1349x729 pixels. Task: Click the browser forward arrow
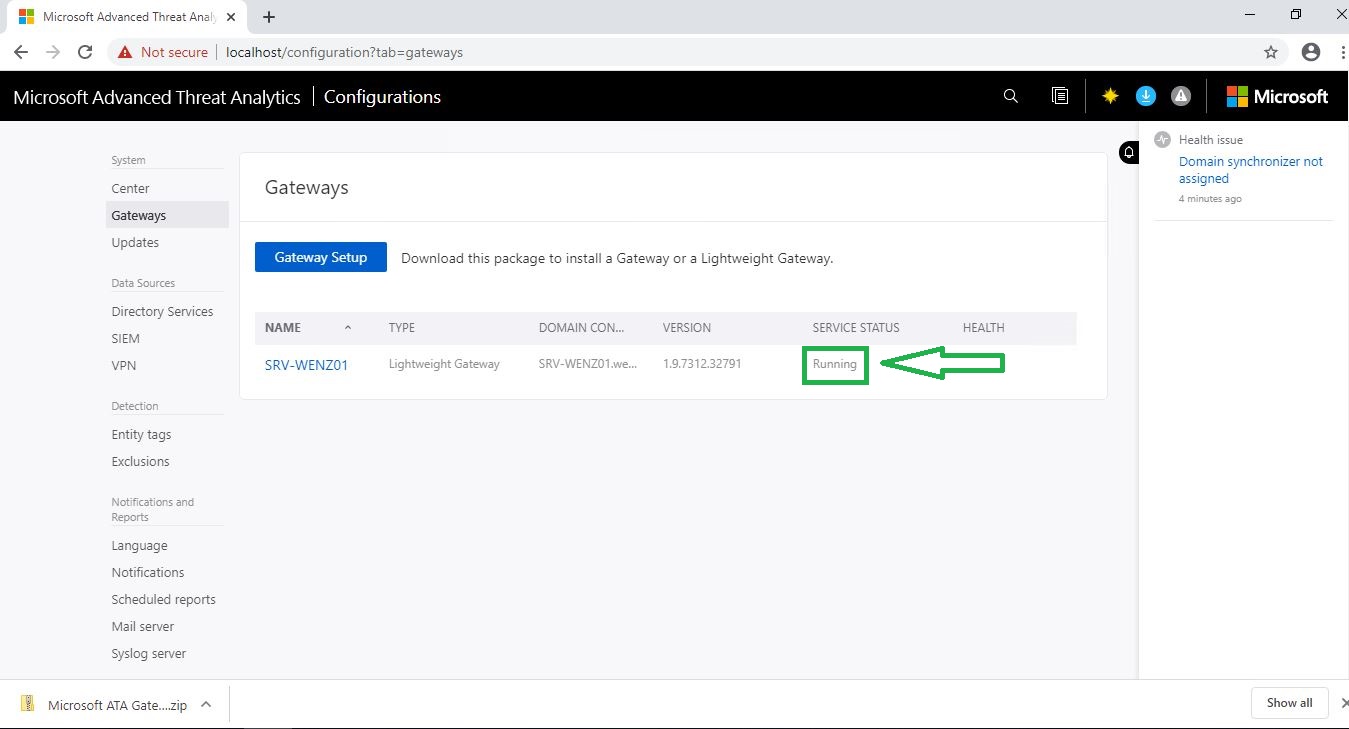coord(53,52)
